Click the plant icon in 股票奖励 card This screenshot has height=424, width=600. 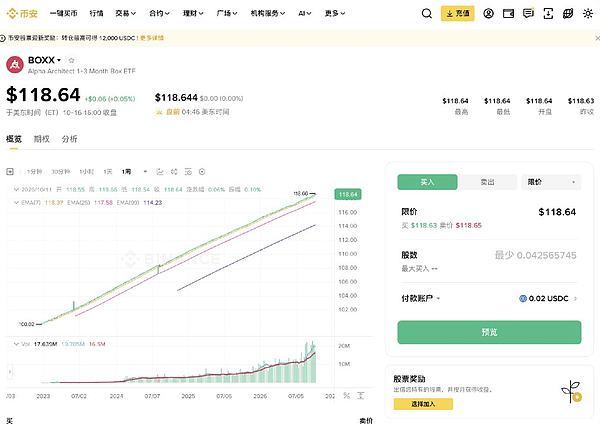(572, 392)
